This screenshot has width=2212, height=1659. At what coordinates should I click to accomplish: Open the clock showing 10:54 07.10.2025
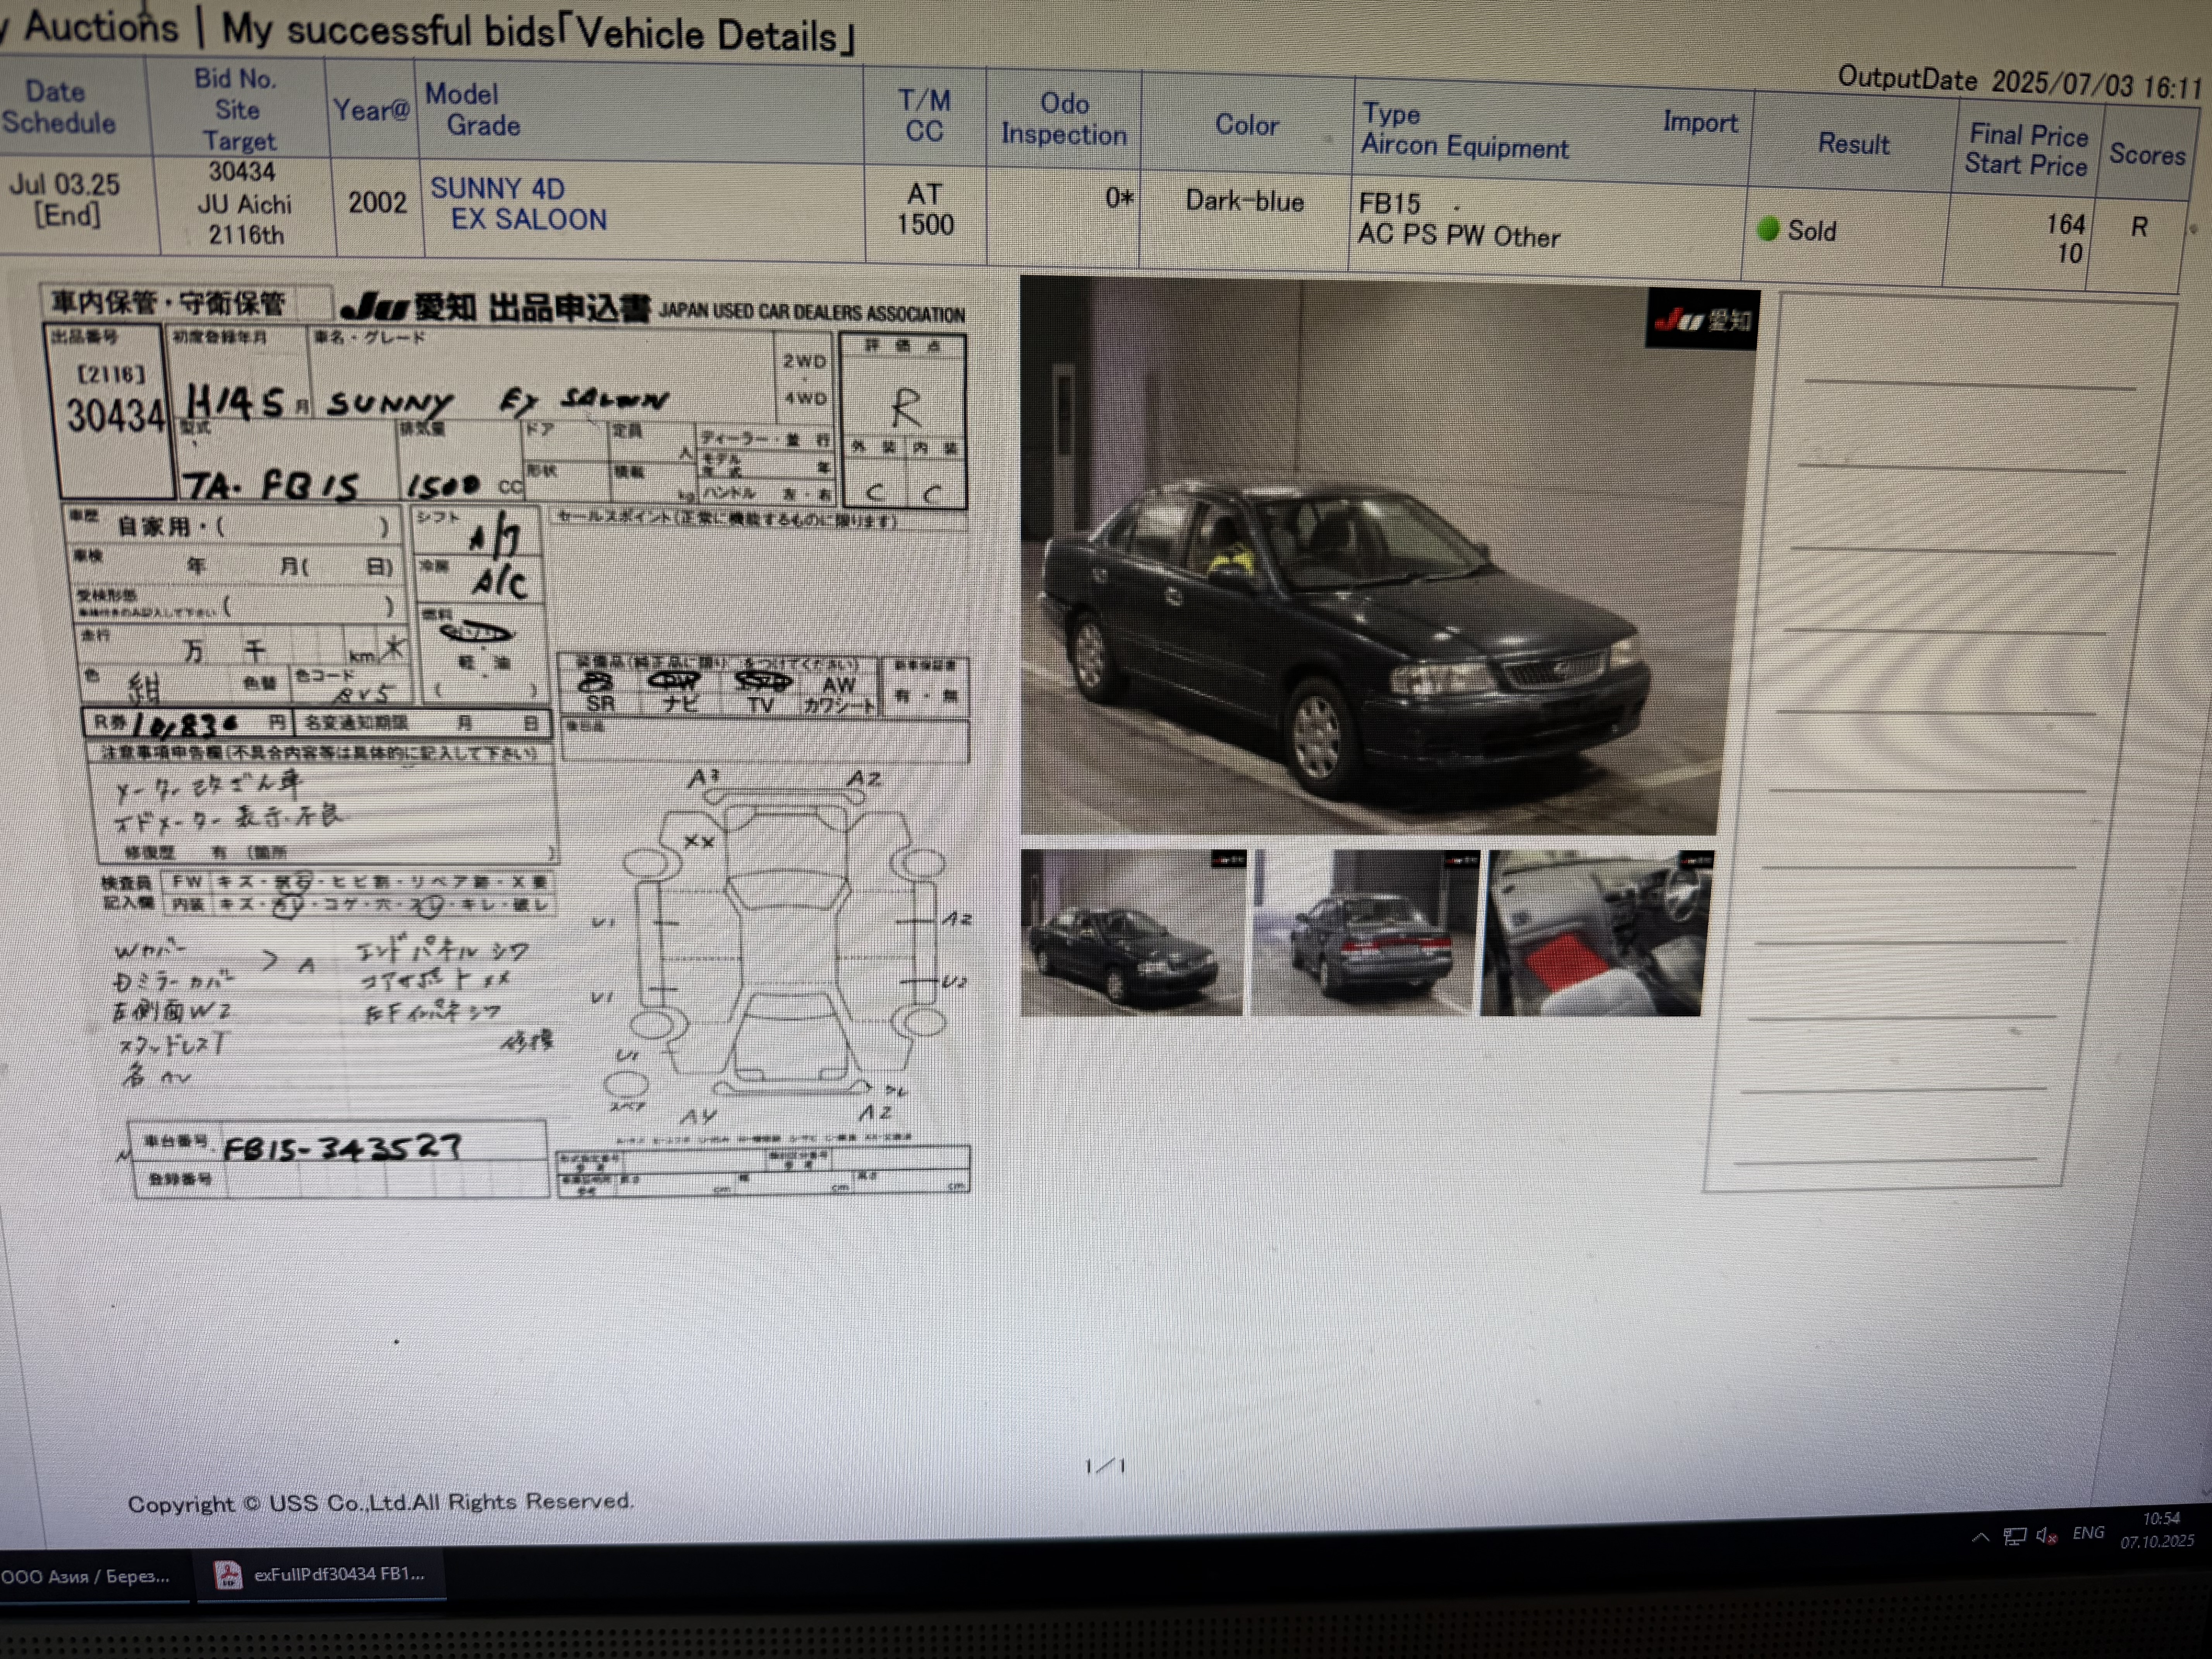pos(2158,1530)
